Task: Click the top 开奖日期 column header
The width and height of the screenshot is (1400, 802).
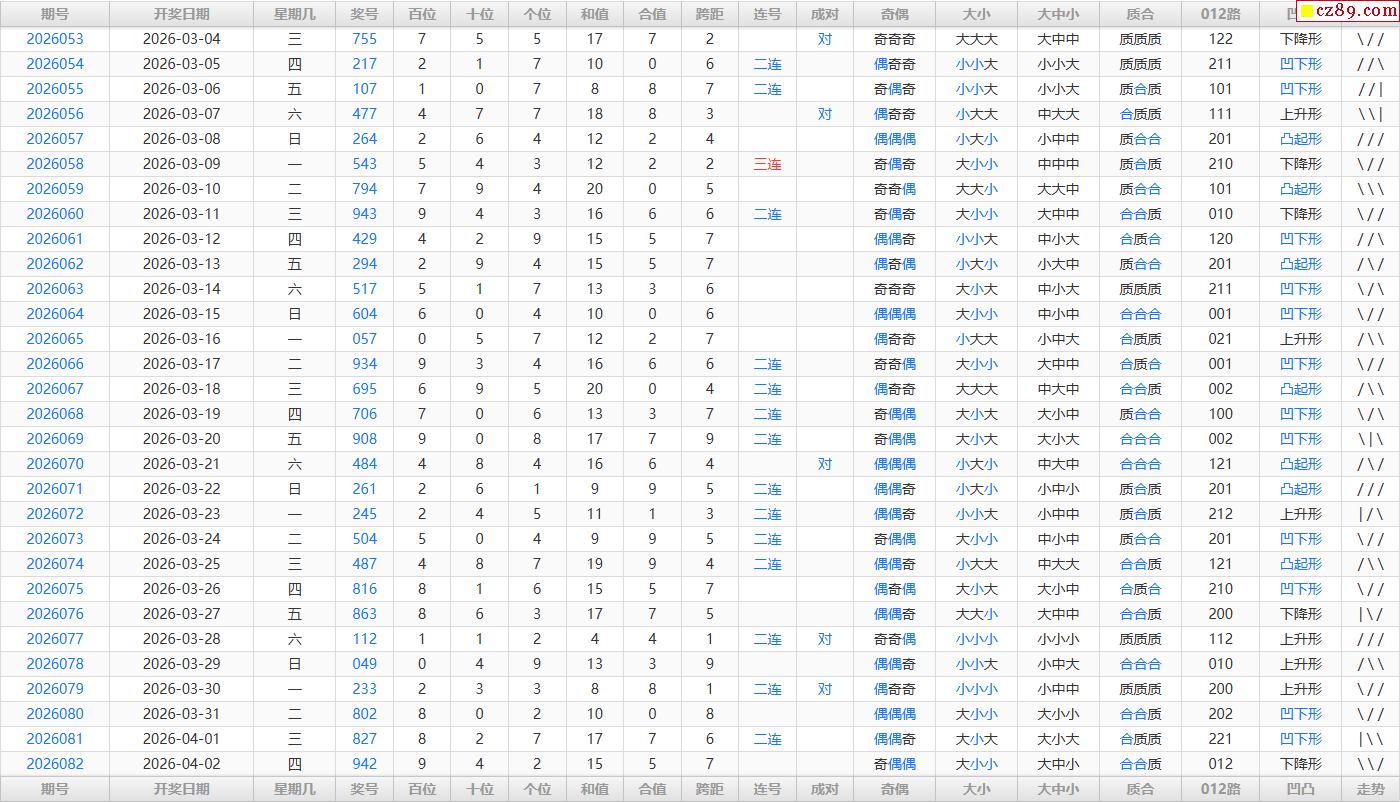Action: (x=182, y=14)
